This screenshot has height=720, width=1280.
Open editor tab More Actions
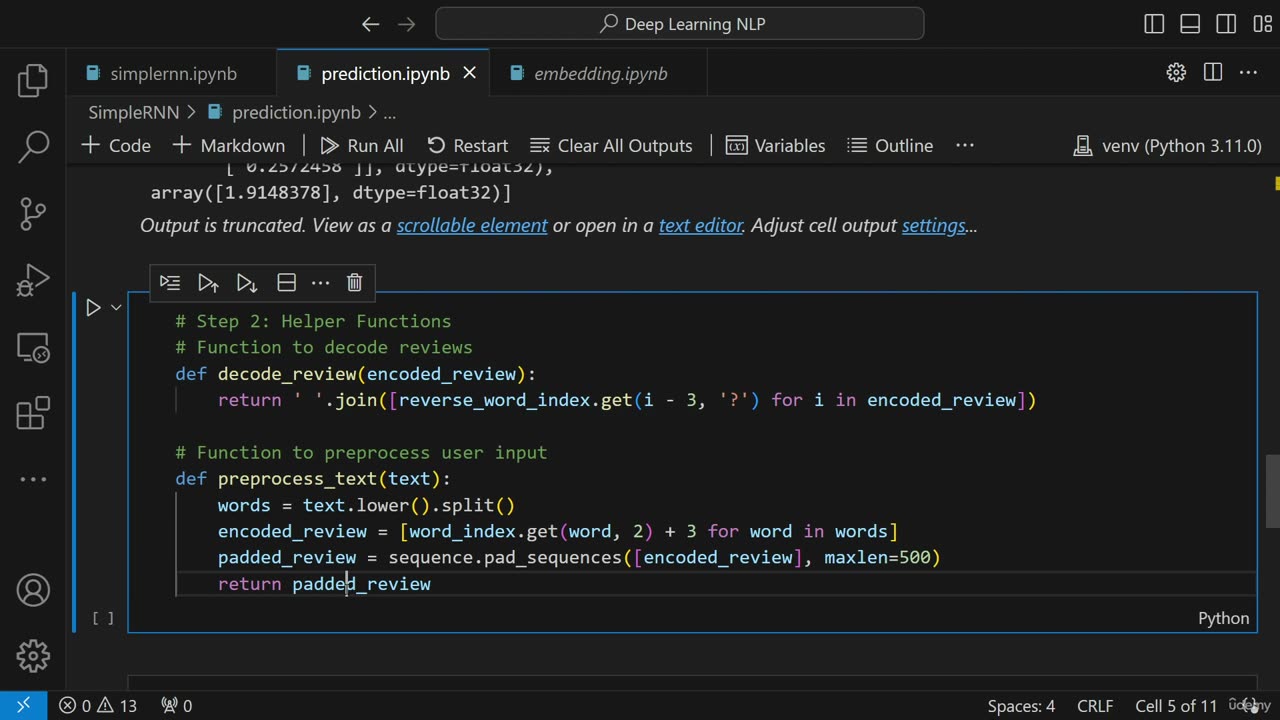coord(1249,72)
